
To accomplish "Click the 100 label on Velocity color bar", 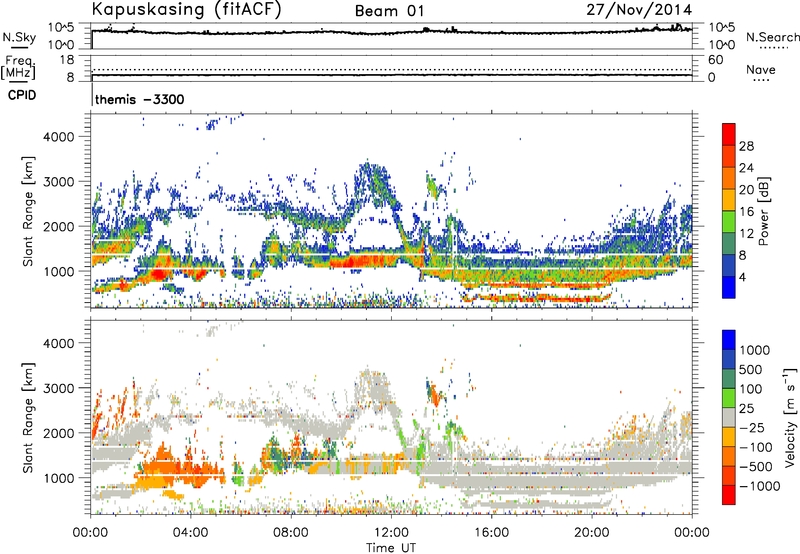I will (x=751, y=389).
